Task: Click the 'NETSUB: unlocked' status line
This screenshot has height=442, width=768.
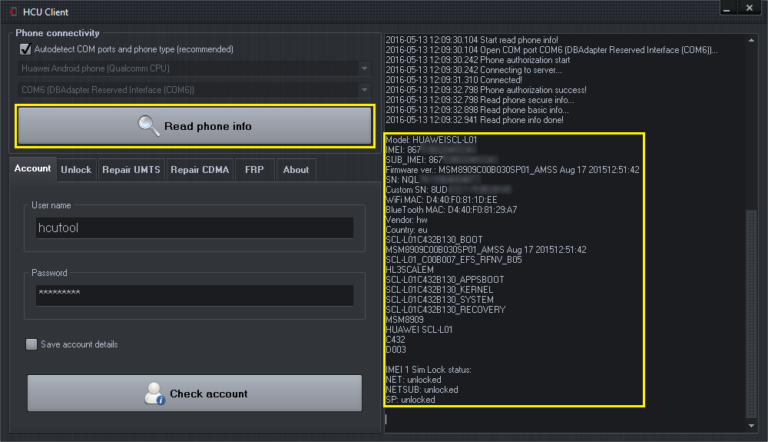Action: point(422,390)
